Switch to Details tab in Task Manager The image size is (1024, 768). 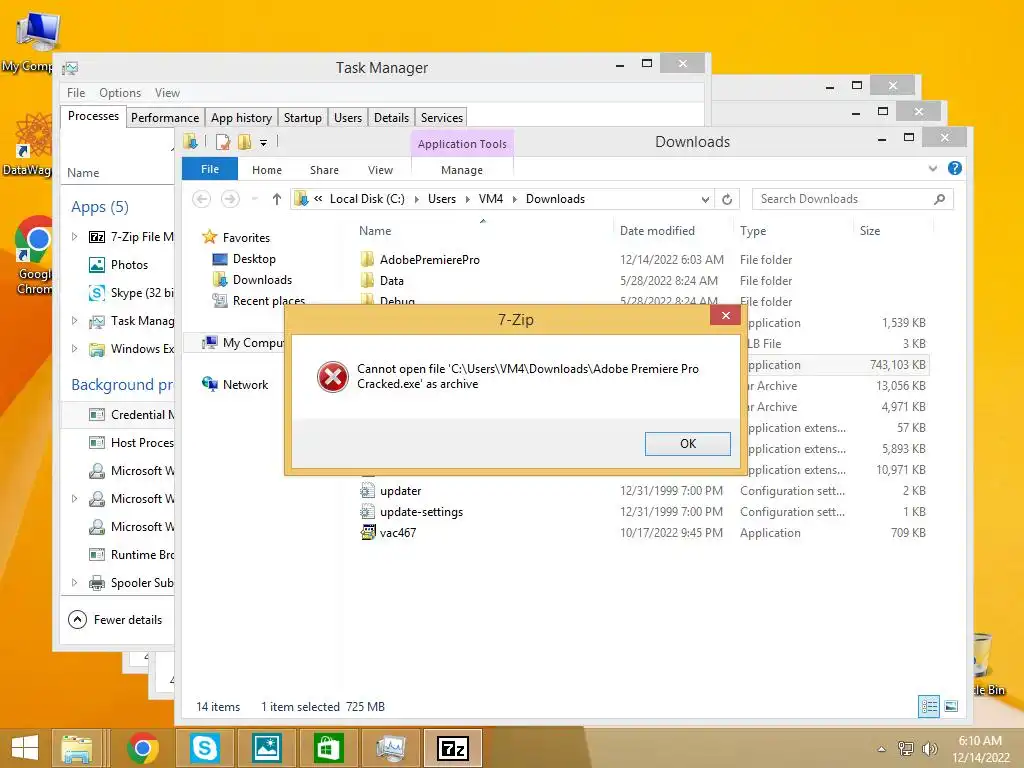pos(391,118)
